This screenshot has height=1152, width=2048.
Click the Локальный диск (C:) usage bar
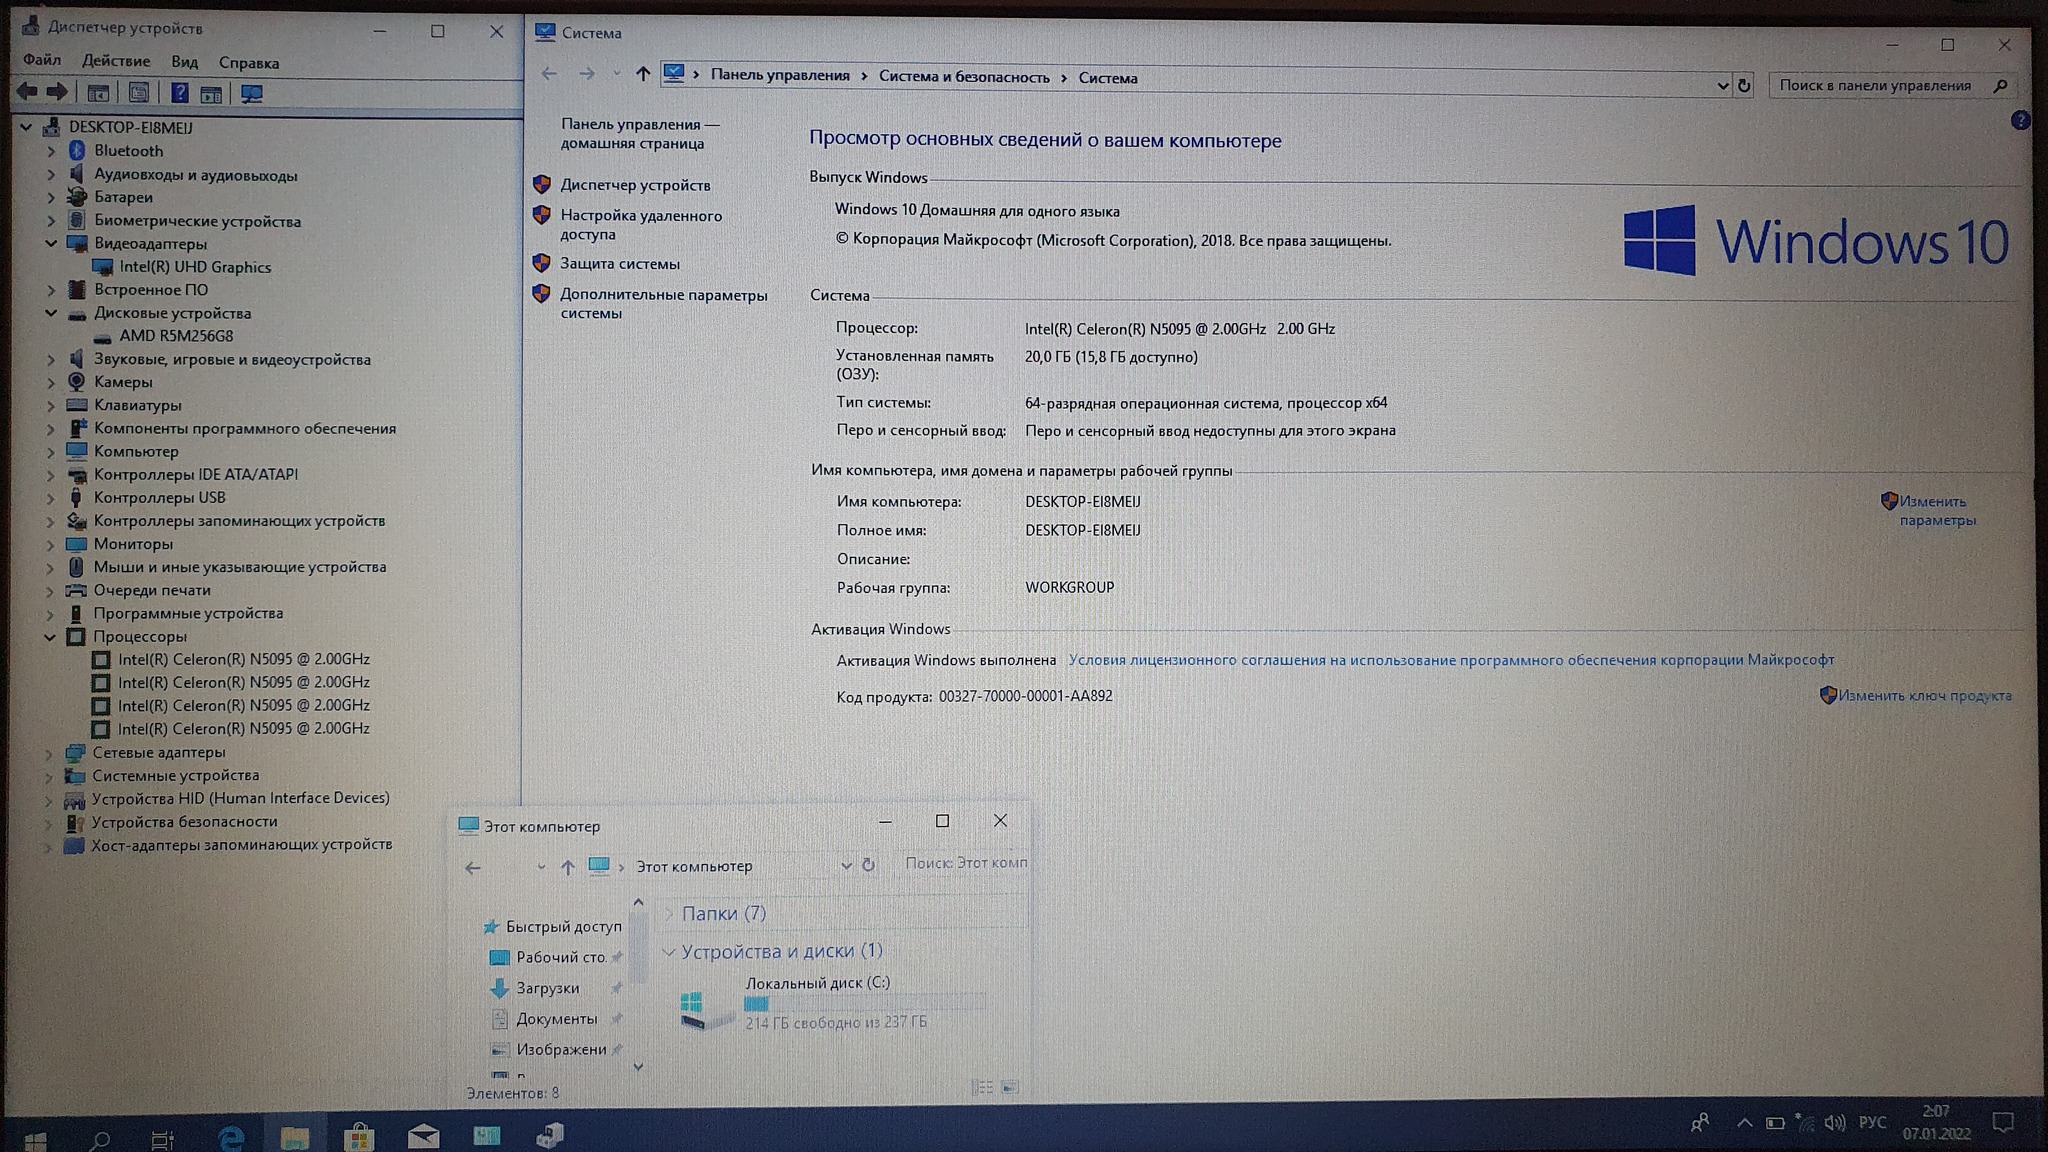click(x=864, y=1003)
